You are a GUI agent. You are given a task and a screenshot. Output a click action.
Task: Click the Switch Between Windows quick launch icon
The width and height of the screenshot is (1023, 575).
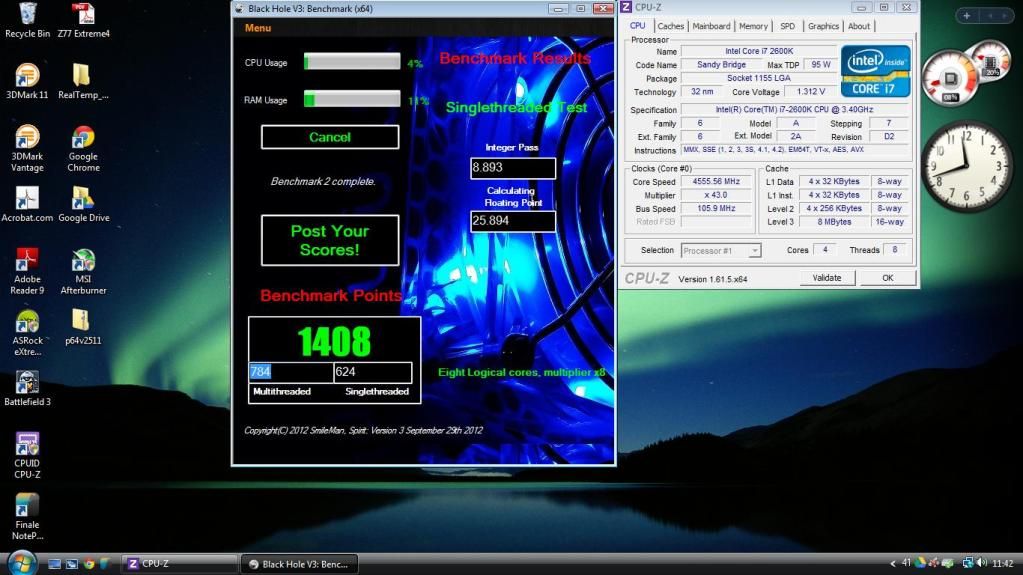(72, 563)
